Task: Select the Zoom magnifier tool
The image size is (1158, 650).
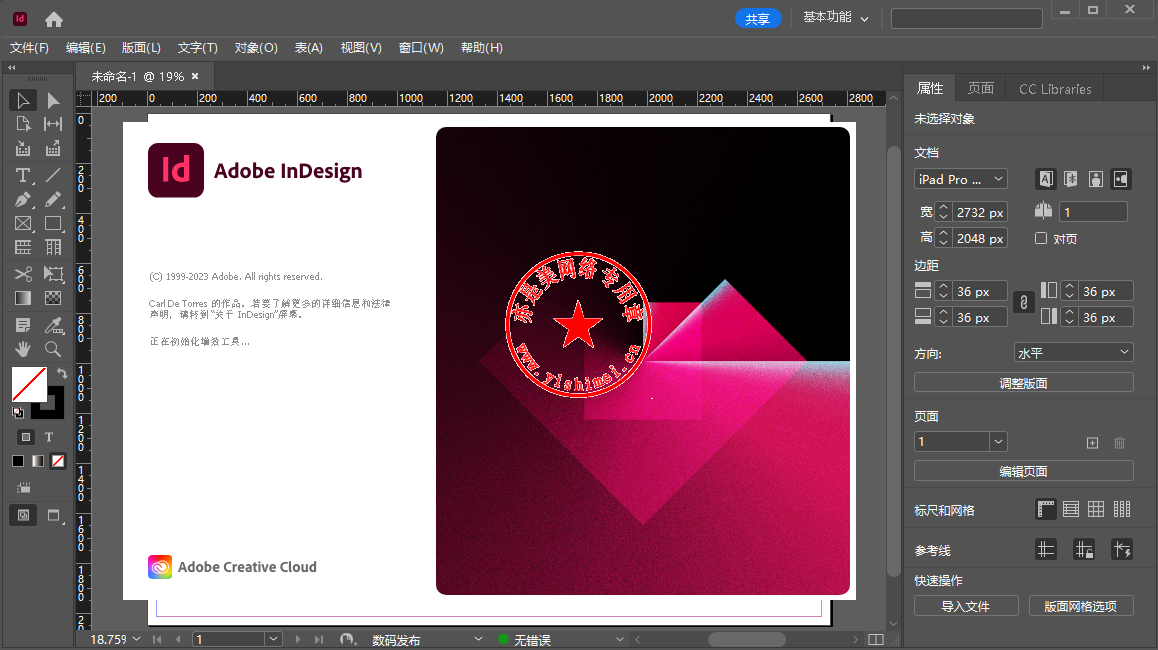Action: [52, 349]
